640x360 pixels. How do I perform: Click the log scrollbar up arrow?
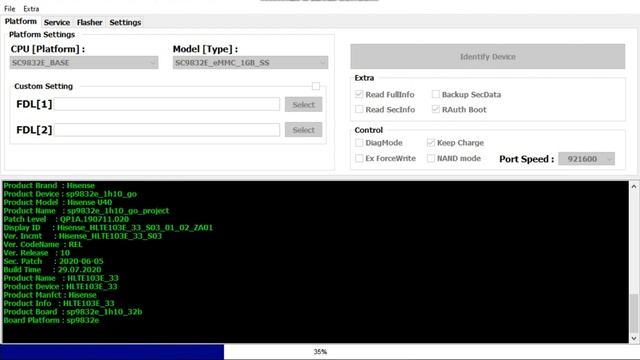[633, 186]
